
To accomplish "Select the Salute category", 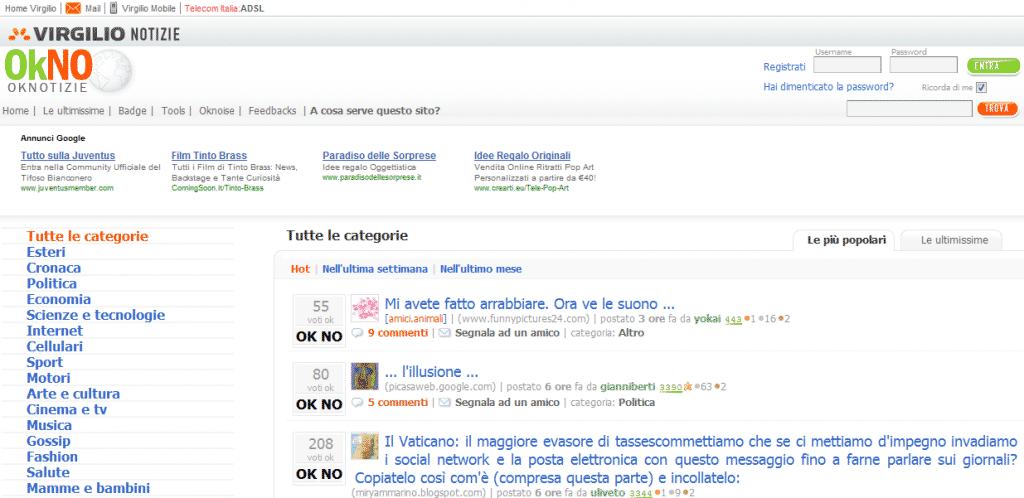I will [x=48, y=472].
